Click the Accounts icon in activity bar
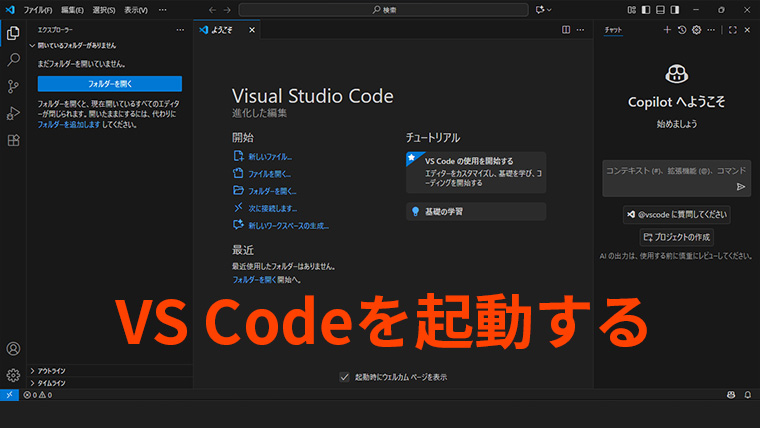760x428 pixels. point(13,349)
